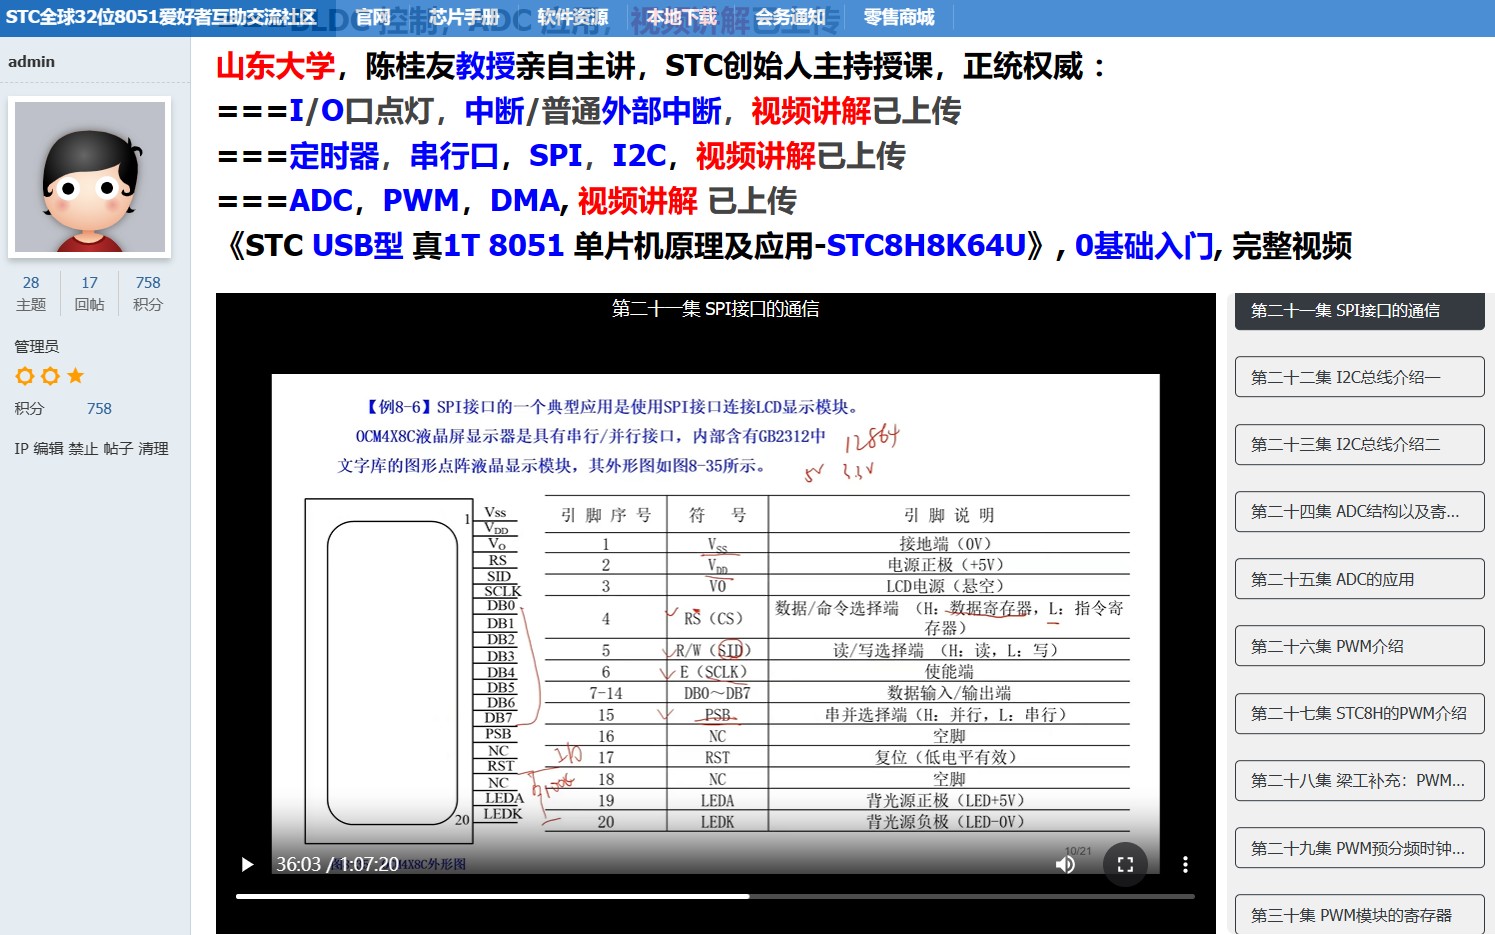Click the 管理员 group label
1495x935 pixels.
point(37,346)
